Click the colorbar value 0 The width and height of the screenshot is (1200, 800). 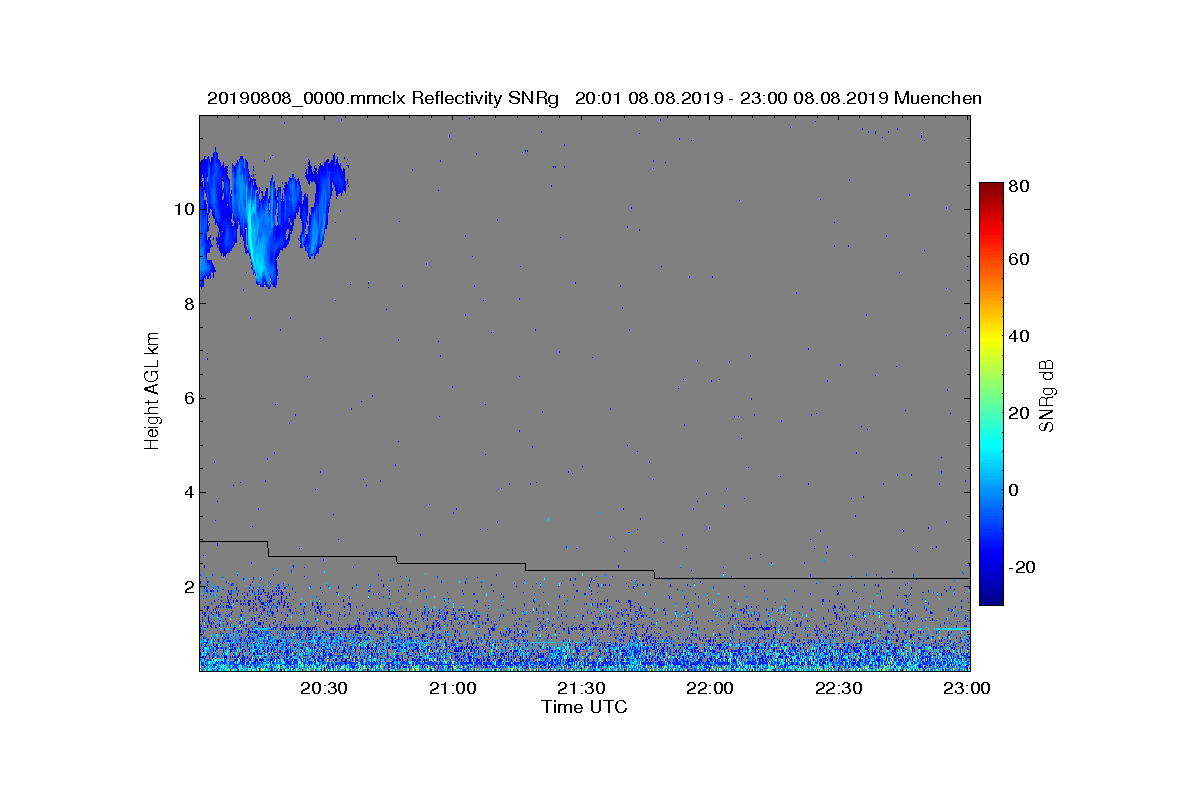[x=1016, y=490]
